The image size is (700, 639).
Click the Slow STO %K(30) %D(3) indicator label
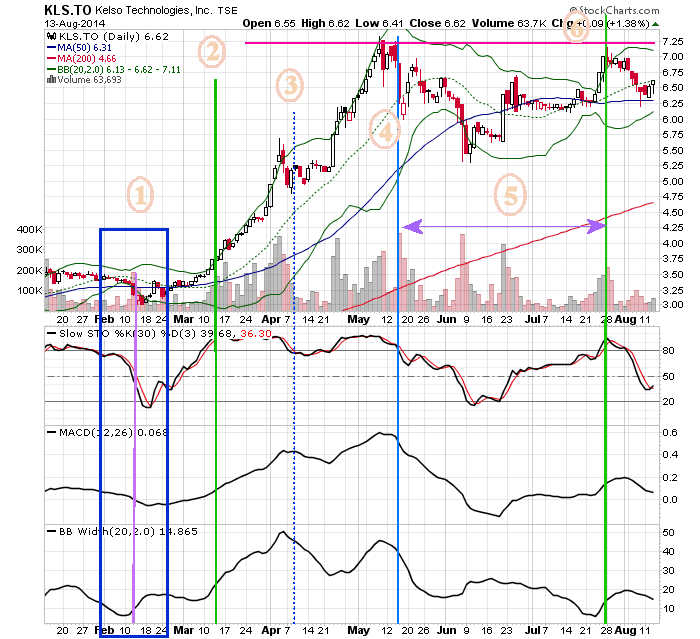(x=127, y=334)
